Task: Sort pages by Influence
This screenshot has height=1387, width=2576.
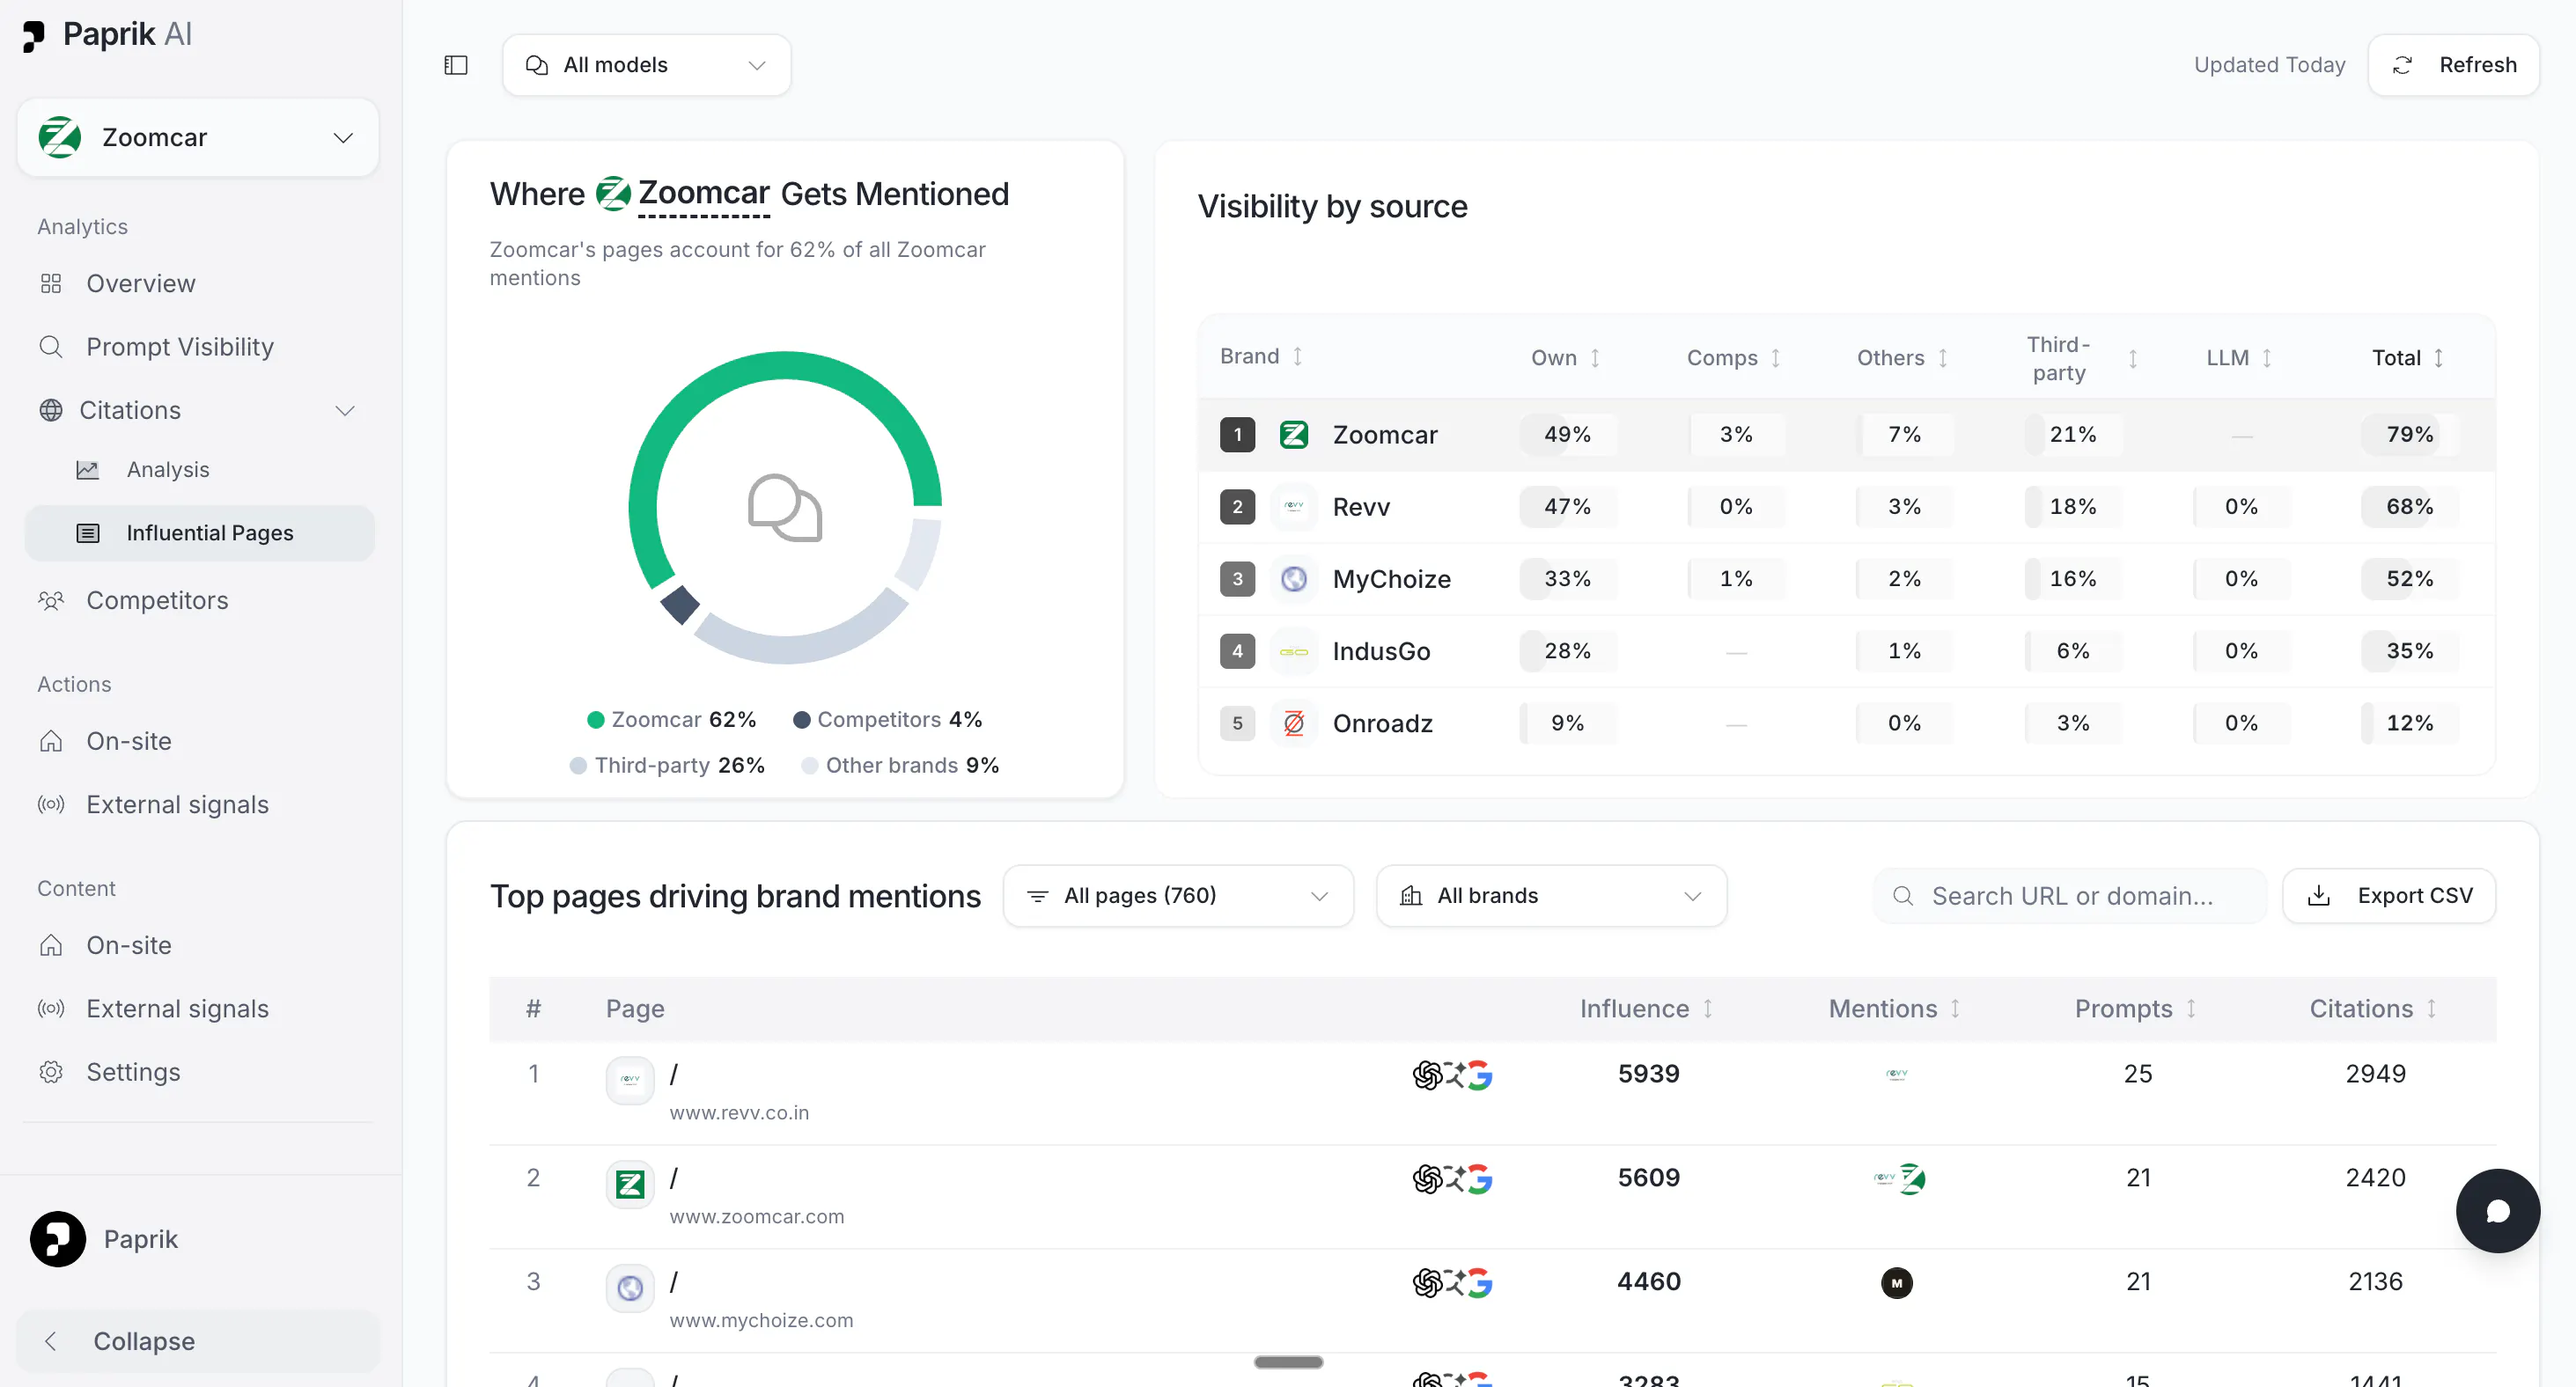Action: 1708,1009
